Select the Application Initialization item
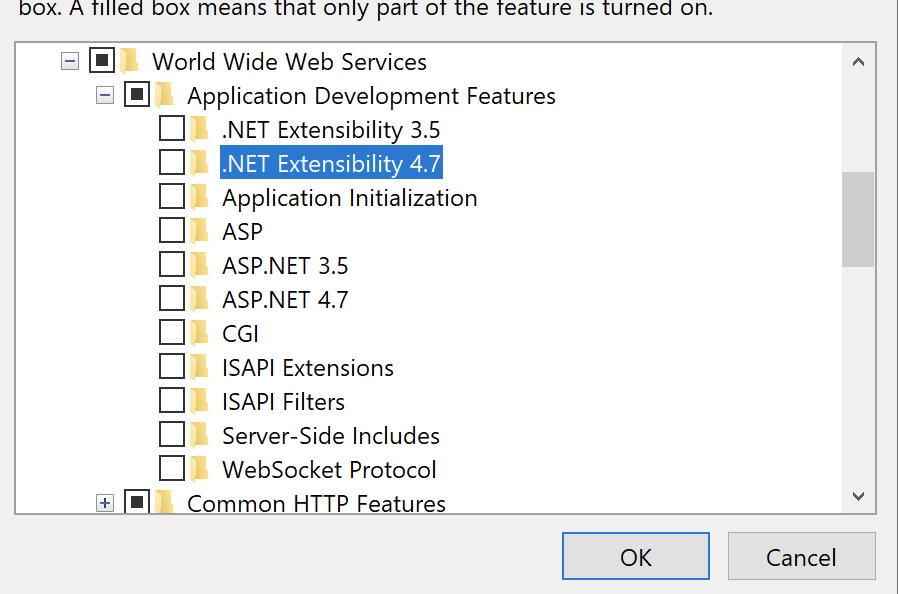 point(349,198)
